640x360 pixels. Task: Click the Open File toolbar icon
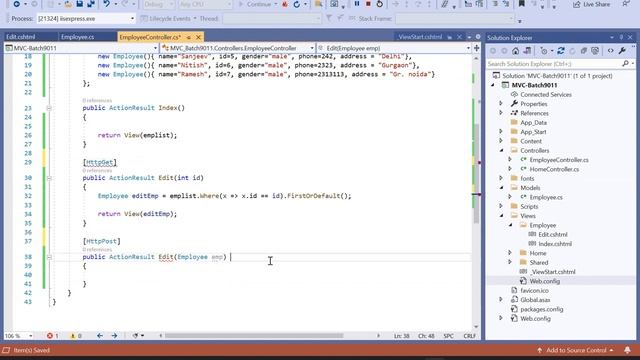[x=68, y=4]
